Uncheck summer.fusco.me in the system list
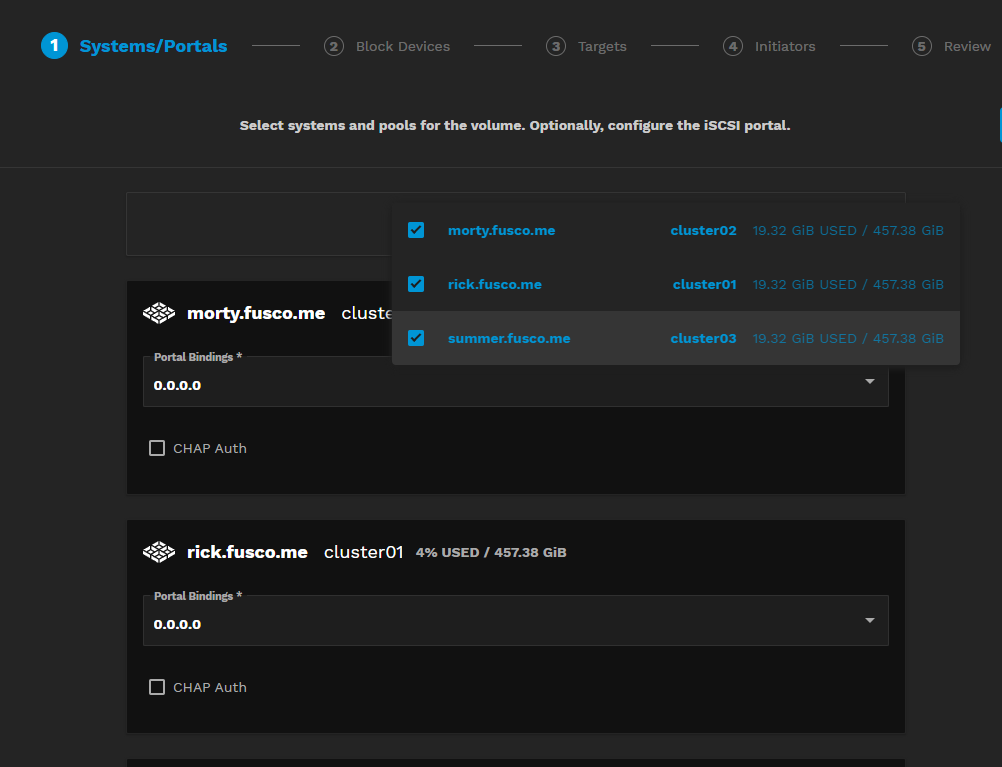Screen dimensions: 1002x767 tap(416, 338)
